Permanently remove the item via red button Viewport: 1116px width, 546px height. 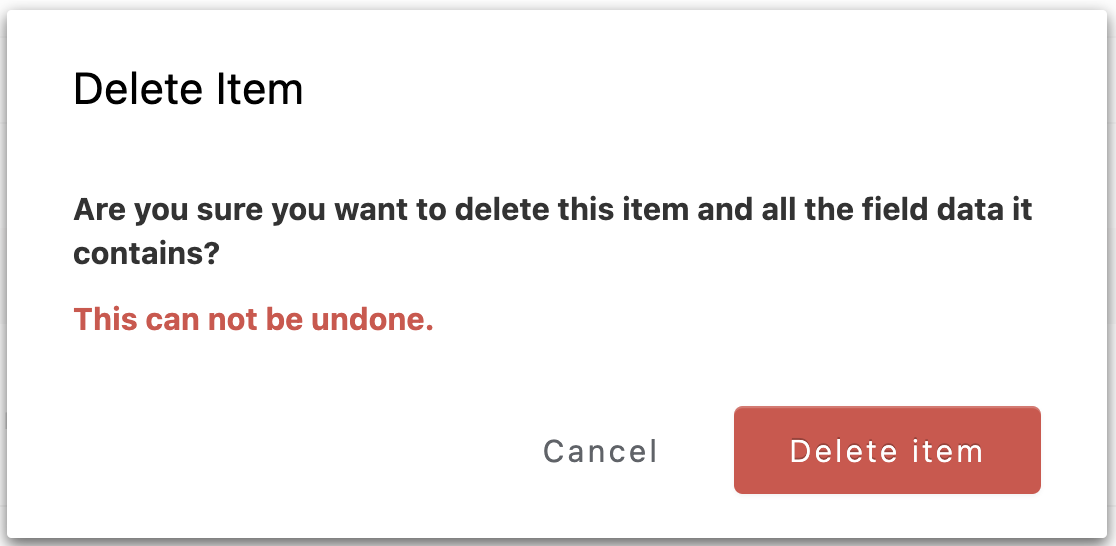coord(887,450)
